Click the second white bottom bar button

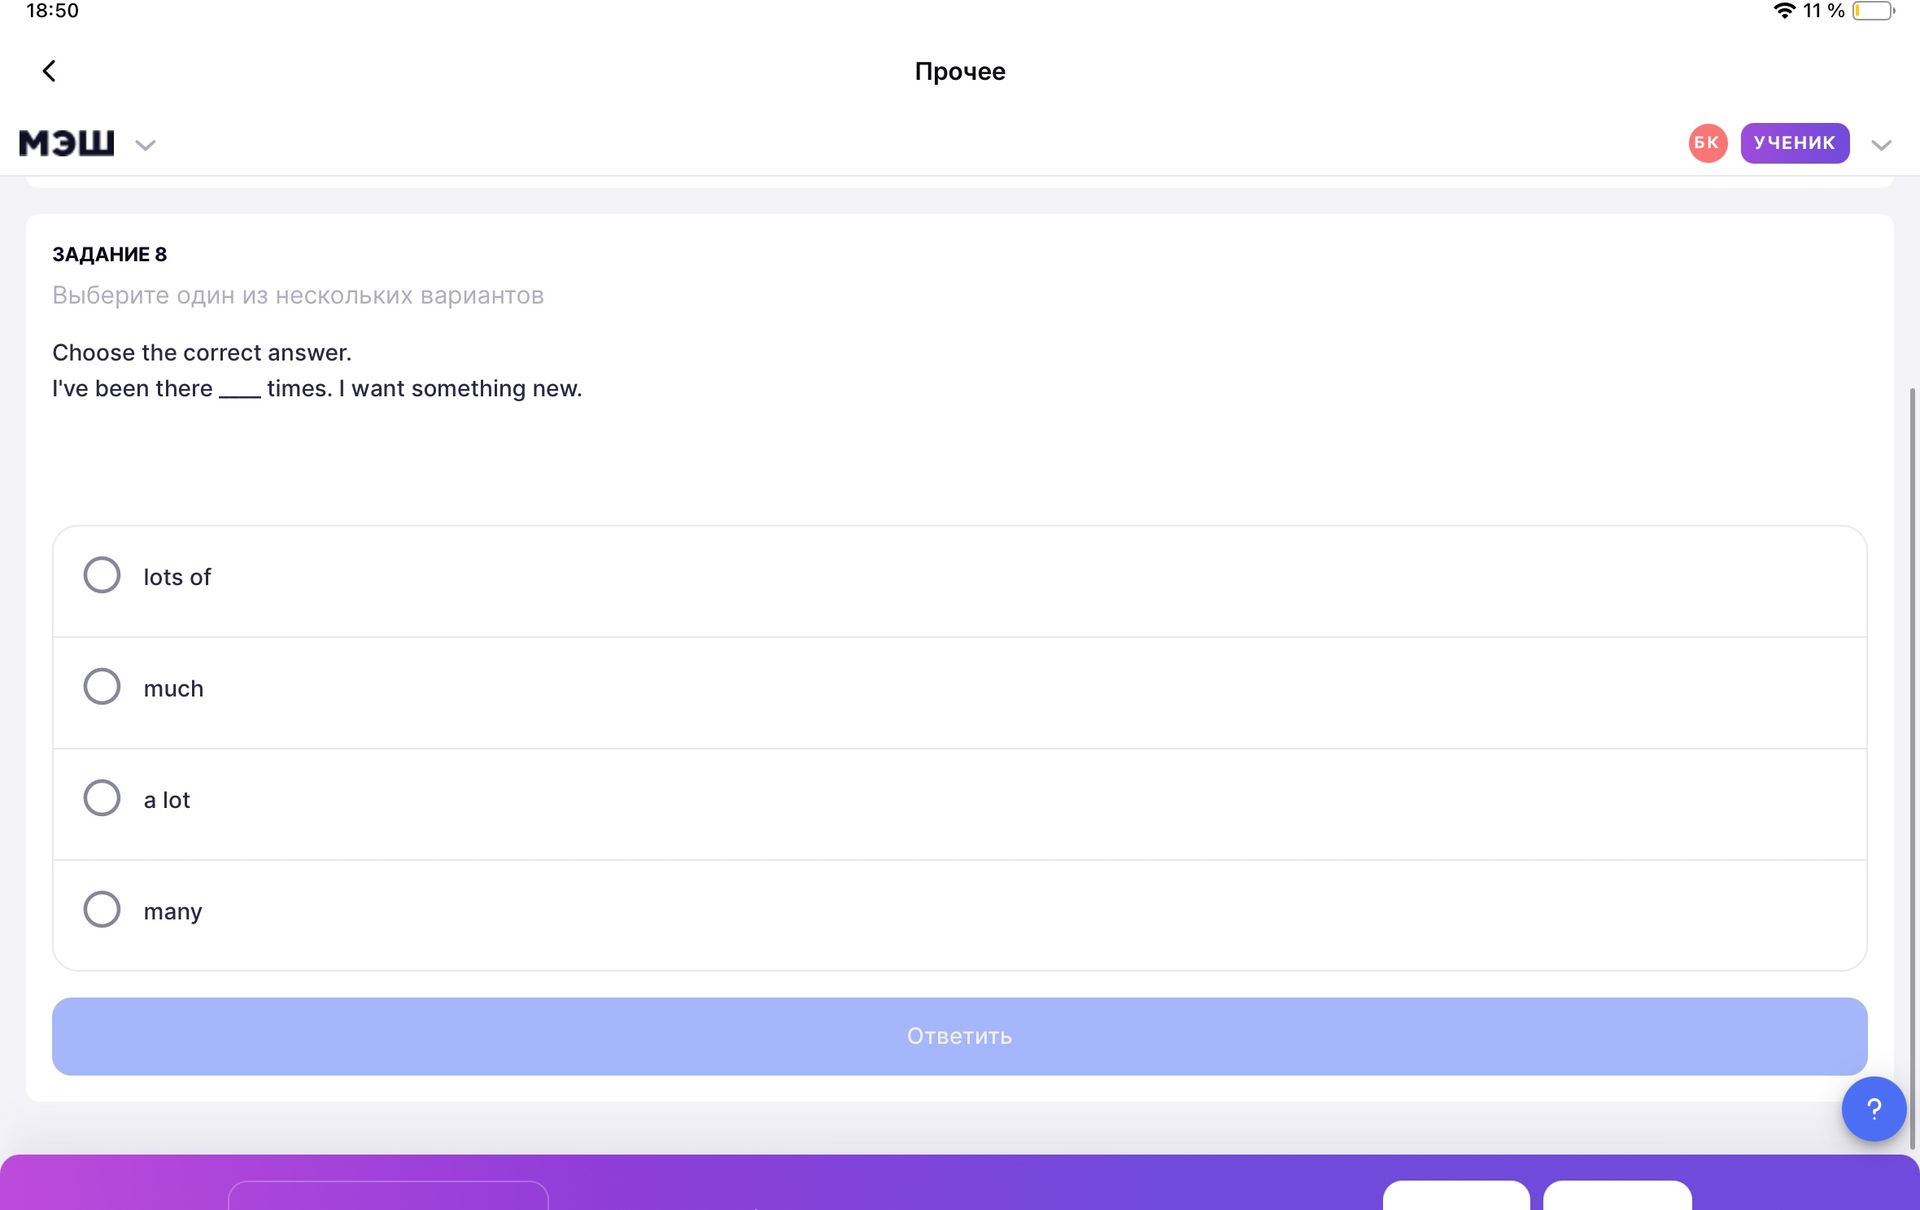click(1617, 1195)
